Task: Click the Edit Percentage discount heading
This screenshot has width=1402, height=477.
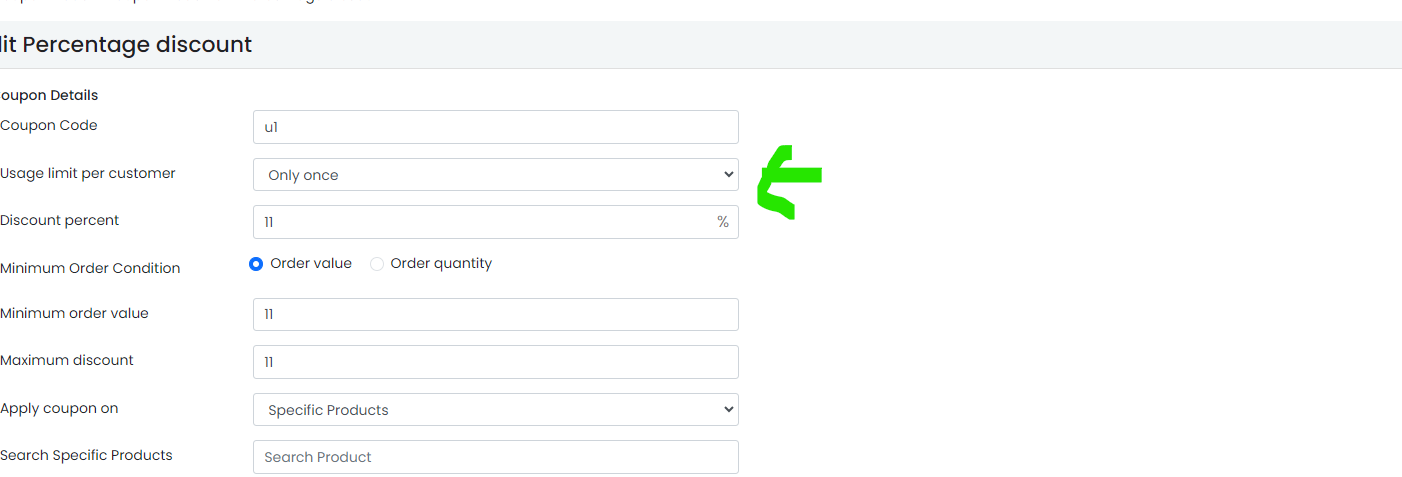Action: coord(126,45)
